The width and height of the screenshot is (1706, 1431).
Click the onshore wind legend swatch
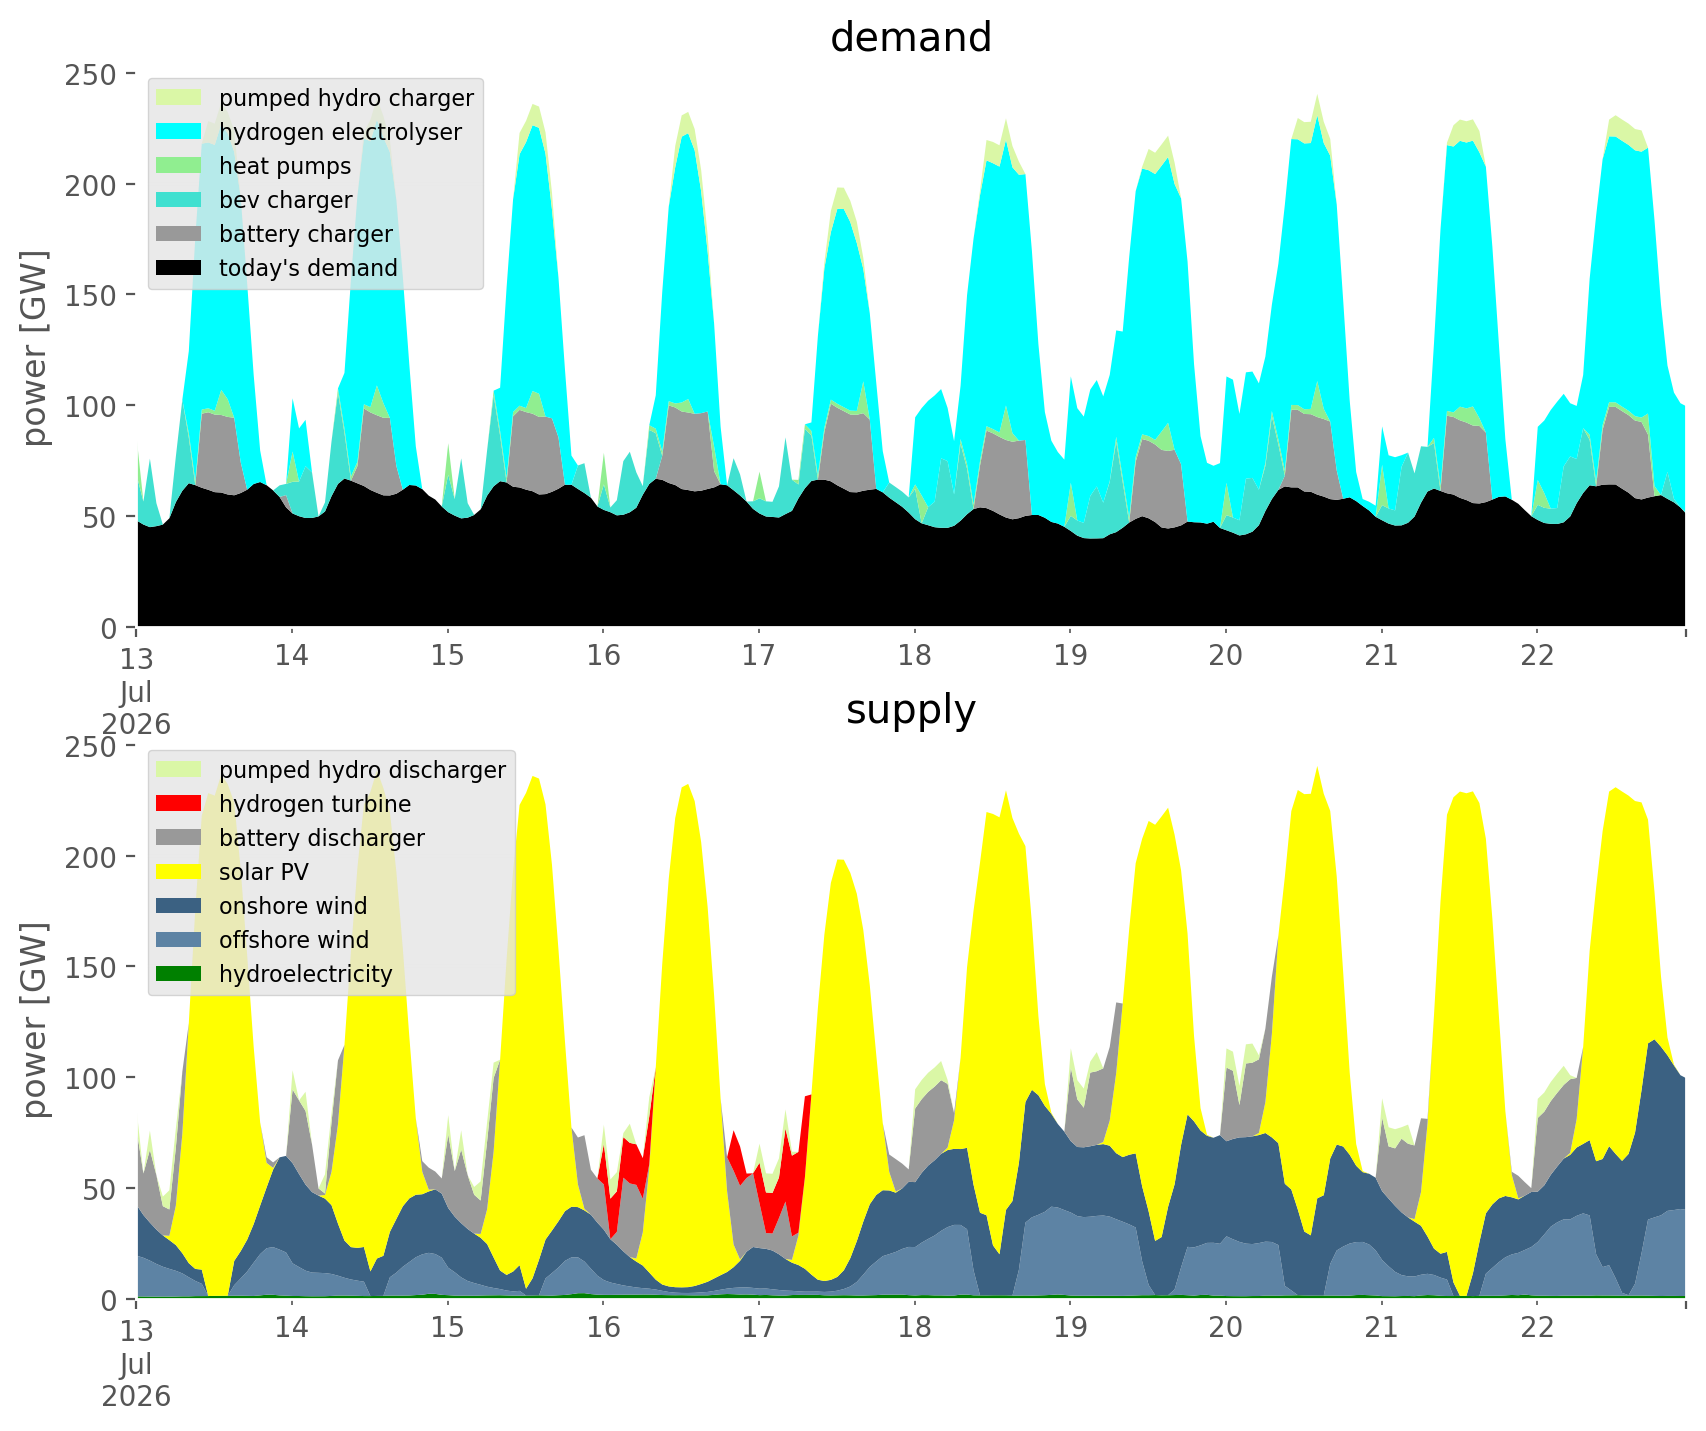coord(180,906)
